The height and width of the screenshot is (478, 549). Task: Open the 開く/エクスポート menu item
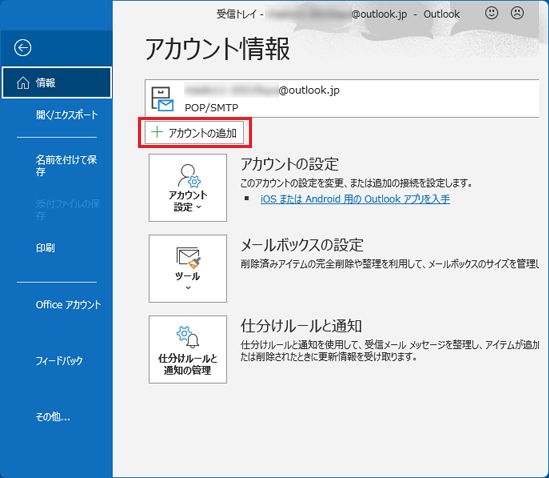pos(67,115)
